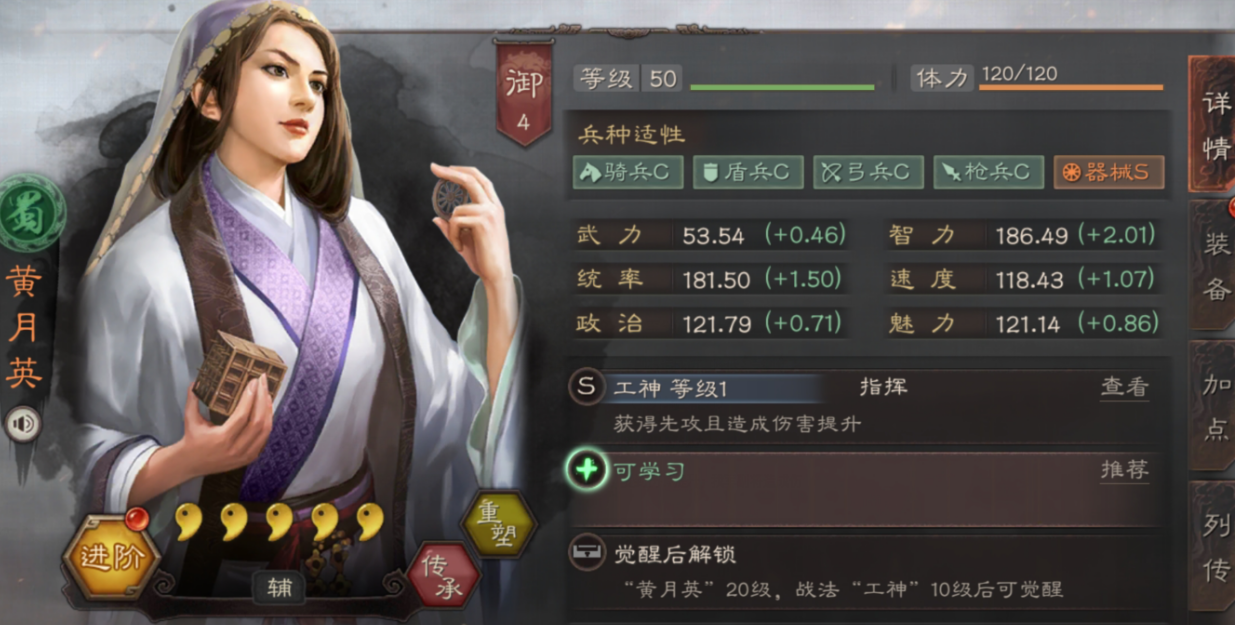
Task: Click 查看 next to 工神 skill
Action: [x=1125, y=387]
